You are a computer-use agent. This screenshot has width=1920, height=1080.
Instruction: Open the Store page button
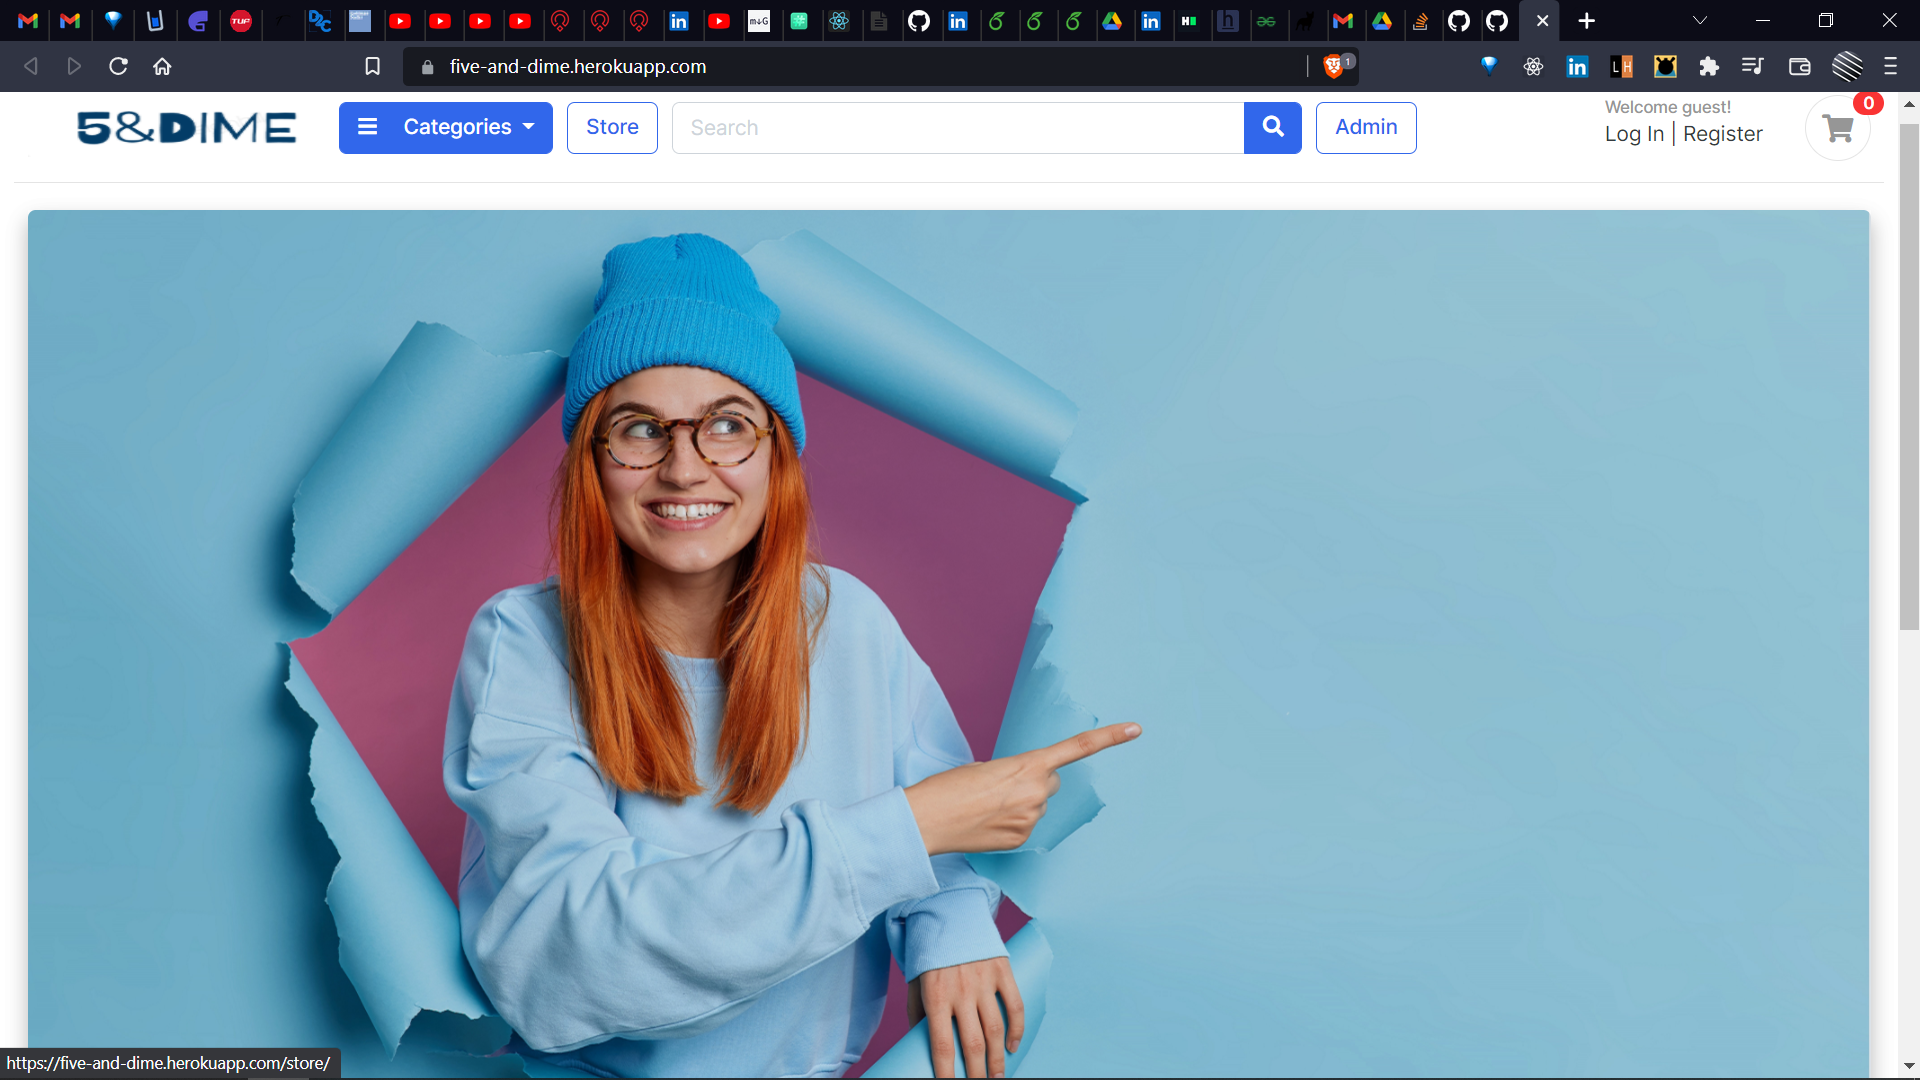(x=612, y=127)
